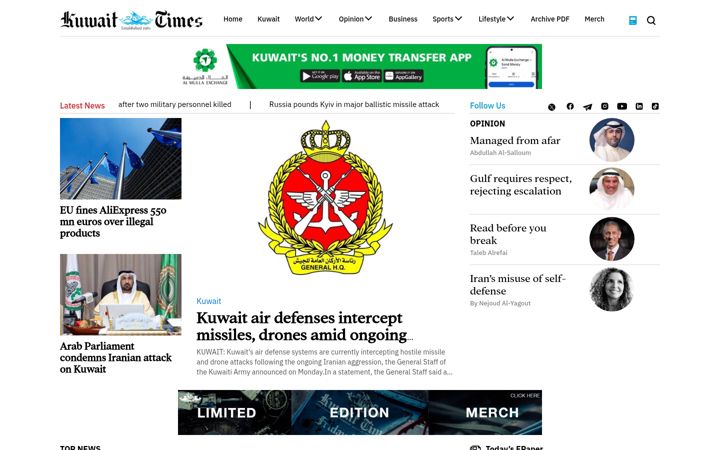Open the EU flags article thumbnail
This screenshot has height=450, width=720.
click(121, 158)
